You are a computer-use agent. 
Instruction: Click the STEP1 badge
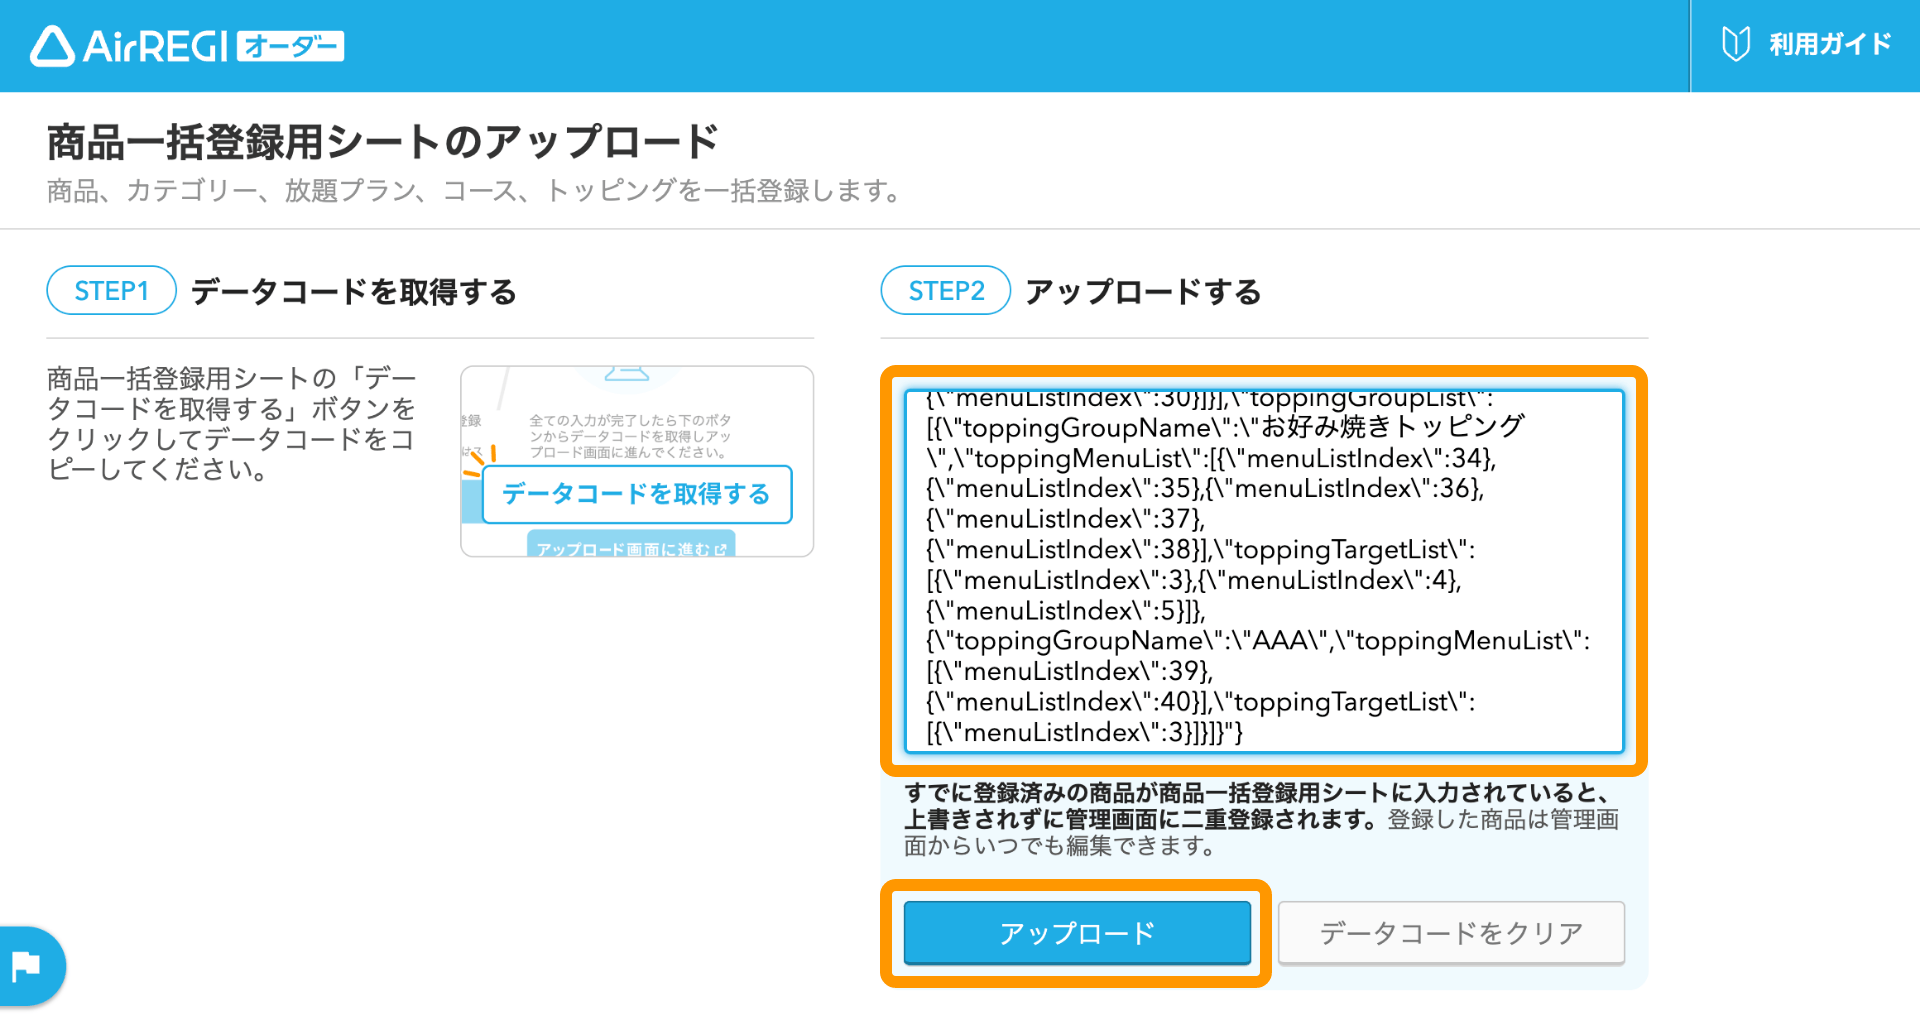(111, 291)
